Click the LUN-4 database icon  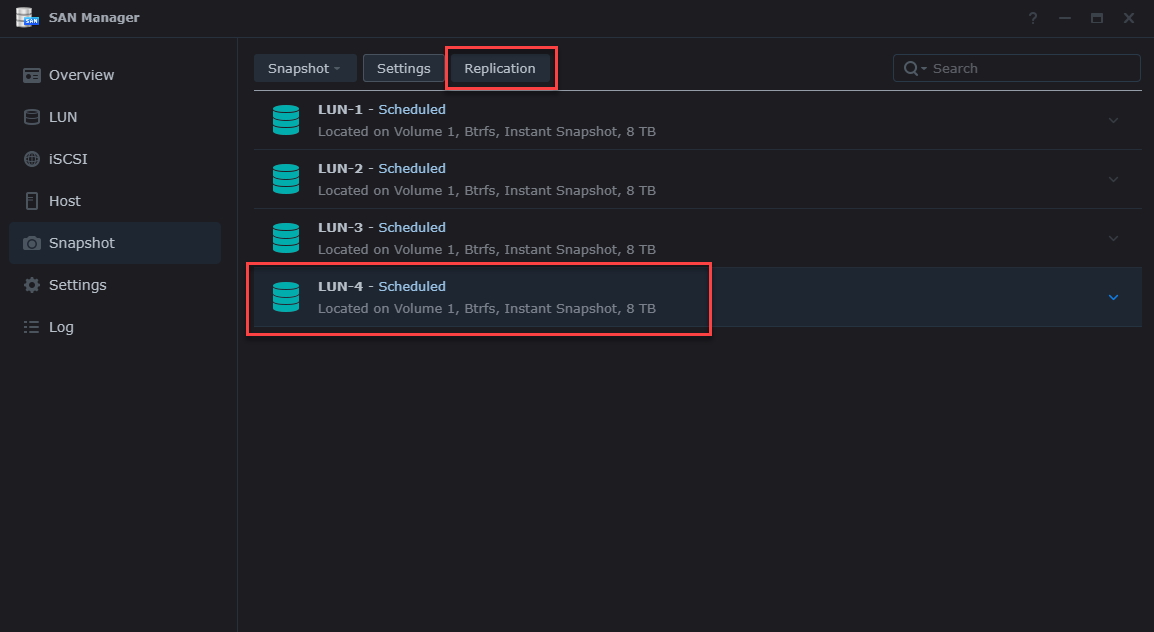(286, 297)
